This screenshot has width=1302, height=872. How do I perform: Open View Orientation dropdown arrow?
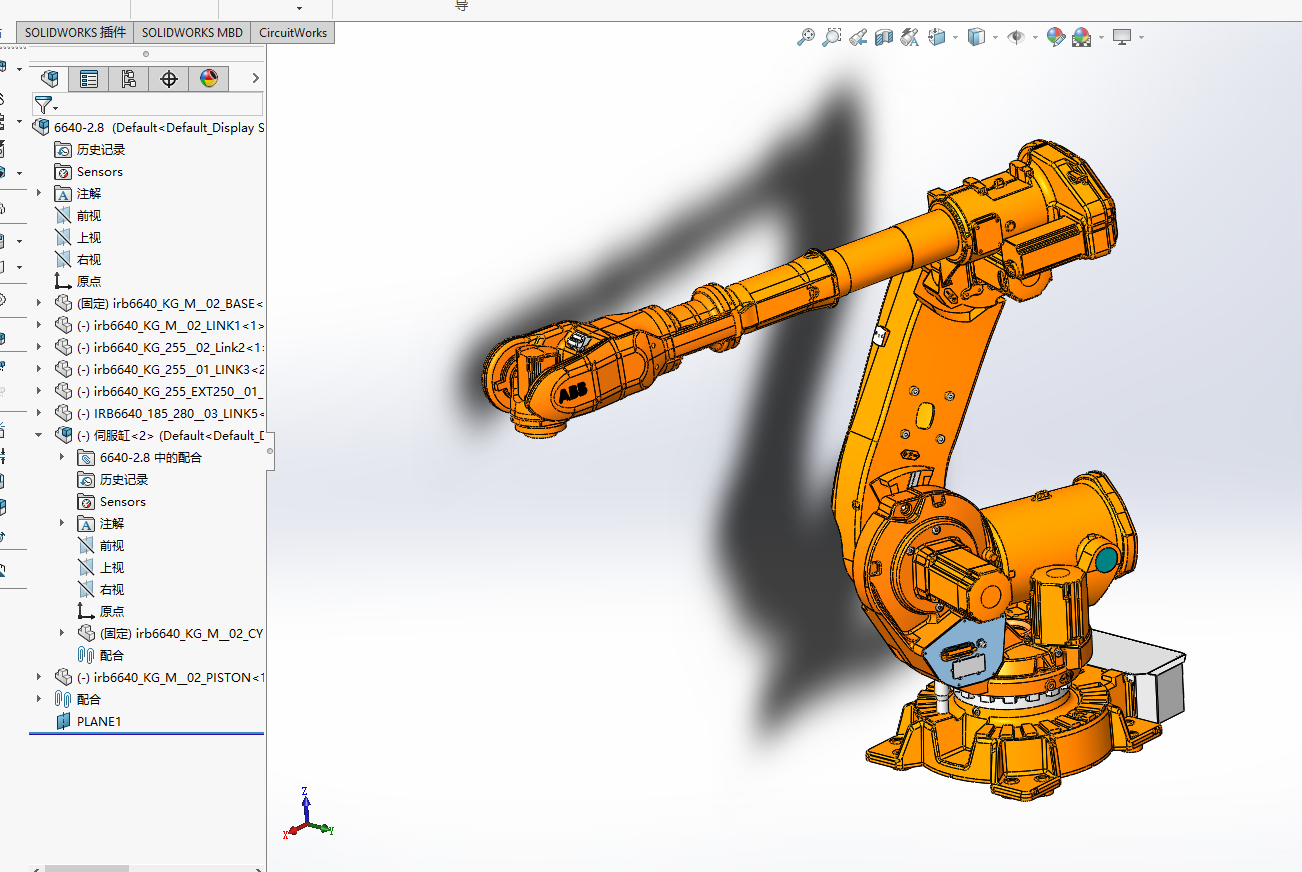(x=955, y=38)
